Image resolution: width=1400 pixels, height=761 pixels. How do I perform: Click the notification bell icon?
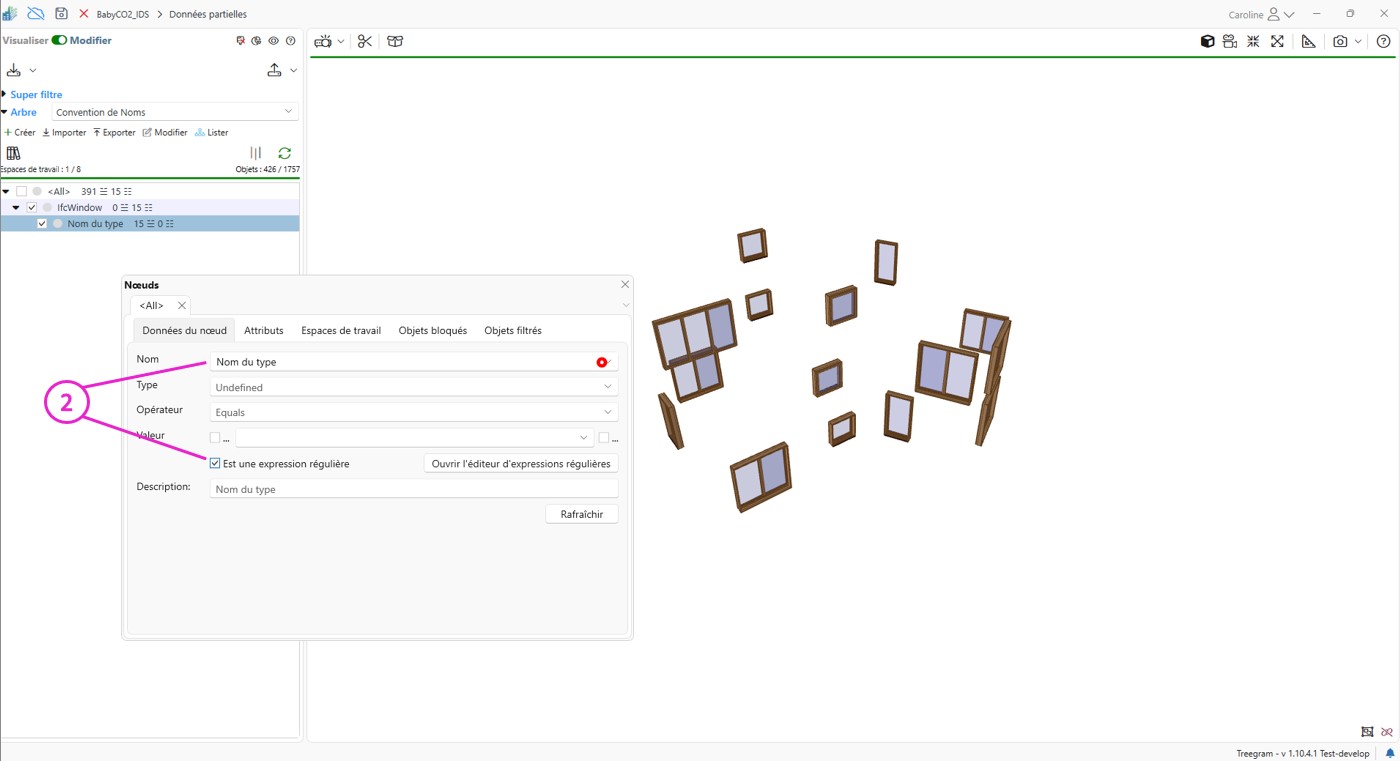[x=1389, y=753]
